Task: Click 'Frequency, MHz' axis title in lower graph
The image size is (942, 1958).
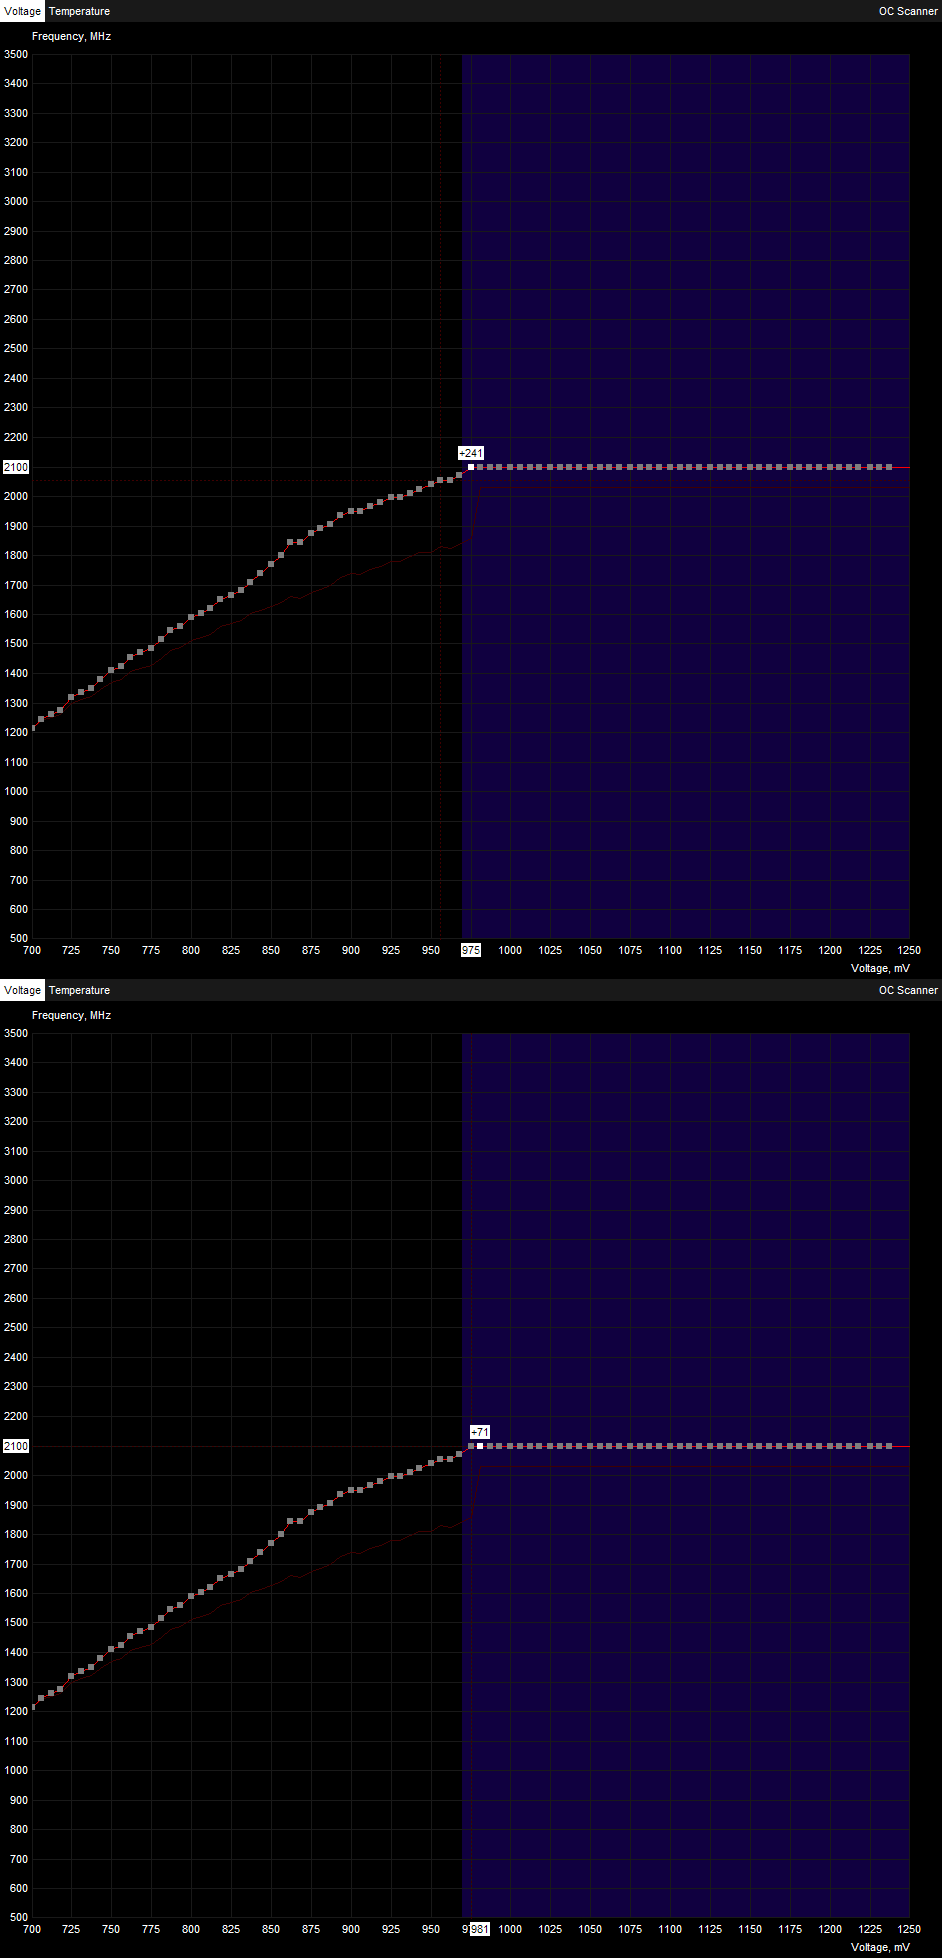Action: click(71, 1015)
